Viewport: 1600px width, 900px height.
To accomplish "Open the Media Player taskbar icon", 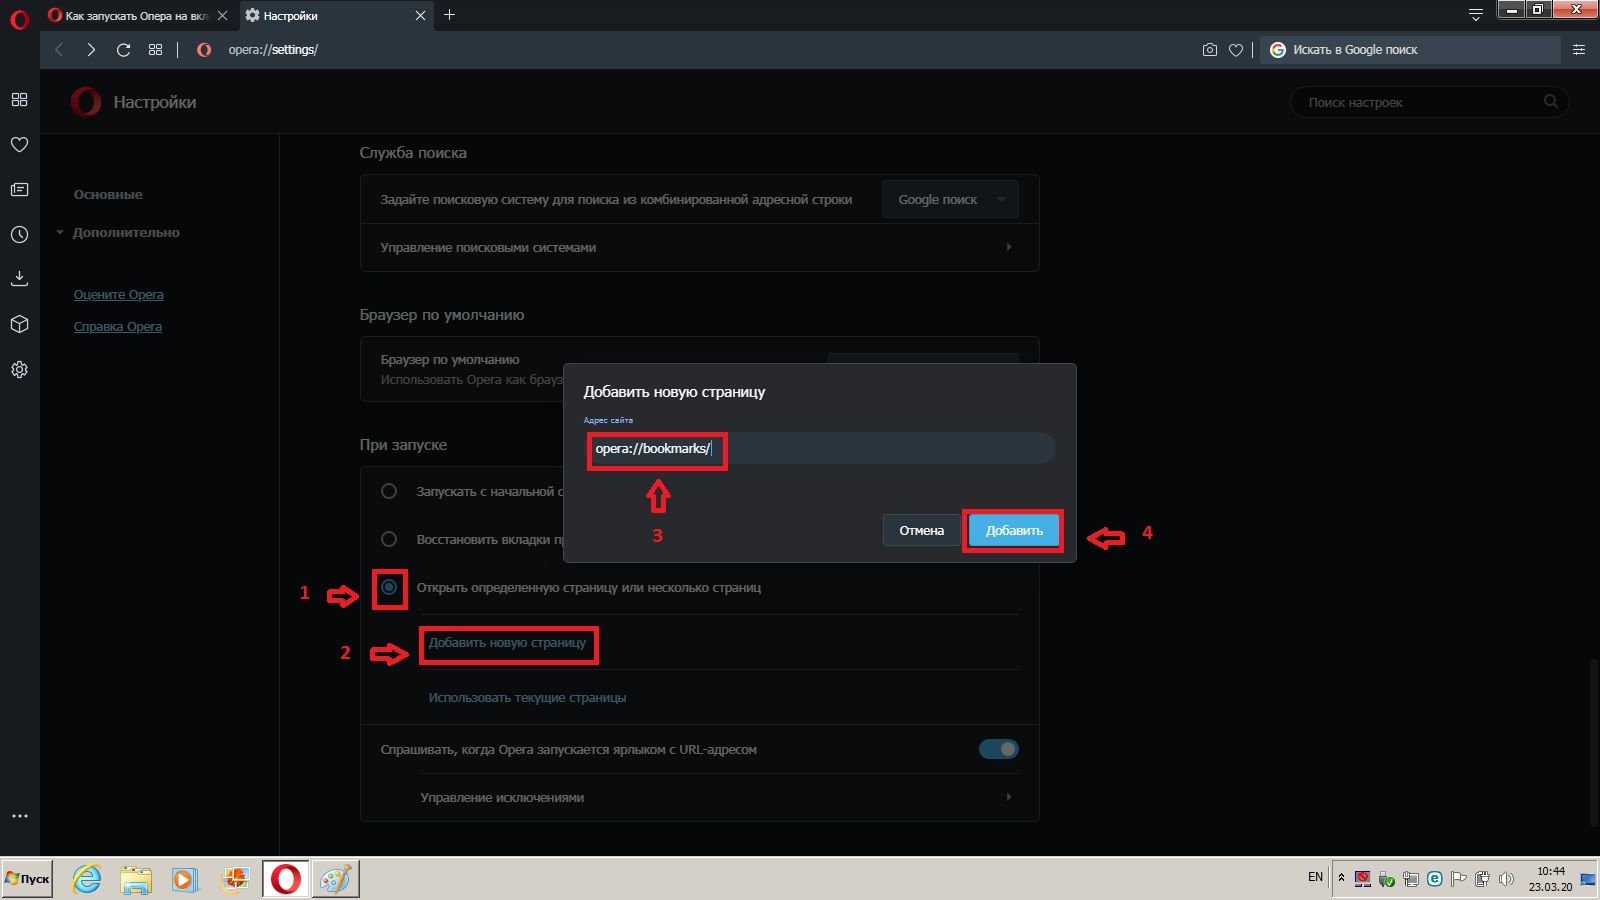I will pyautogui.click(x=185, y=879).
